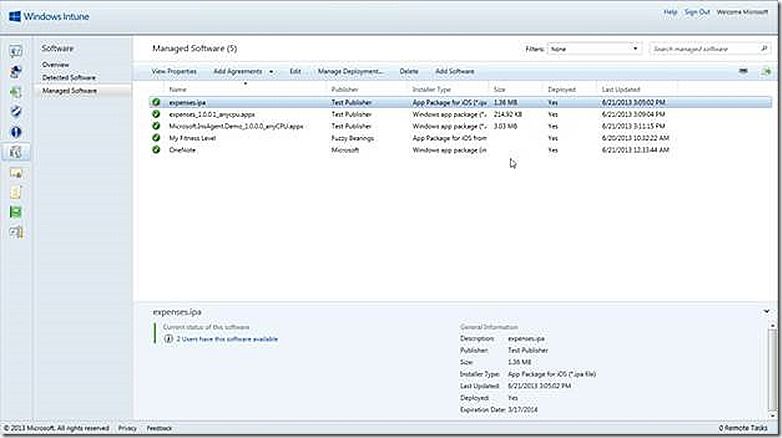Sort by the Deployed column header
The image size is (782, 438).
pos(562,89)
